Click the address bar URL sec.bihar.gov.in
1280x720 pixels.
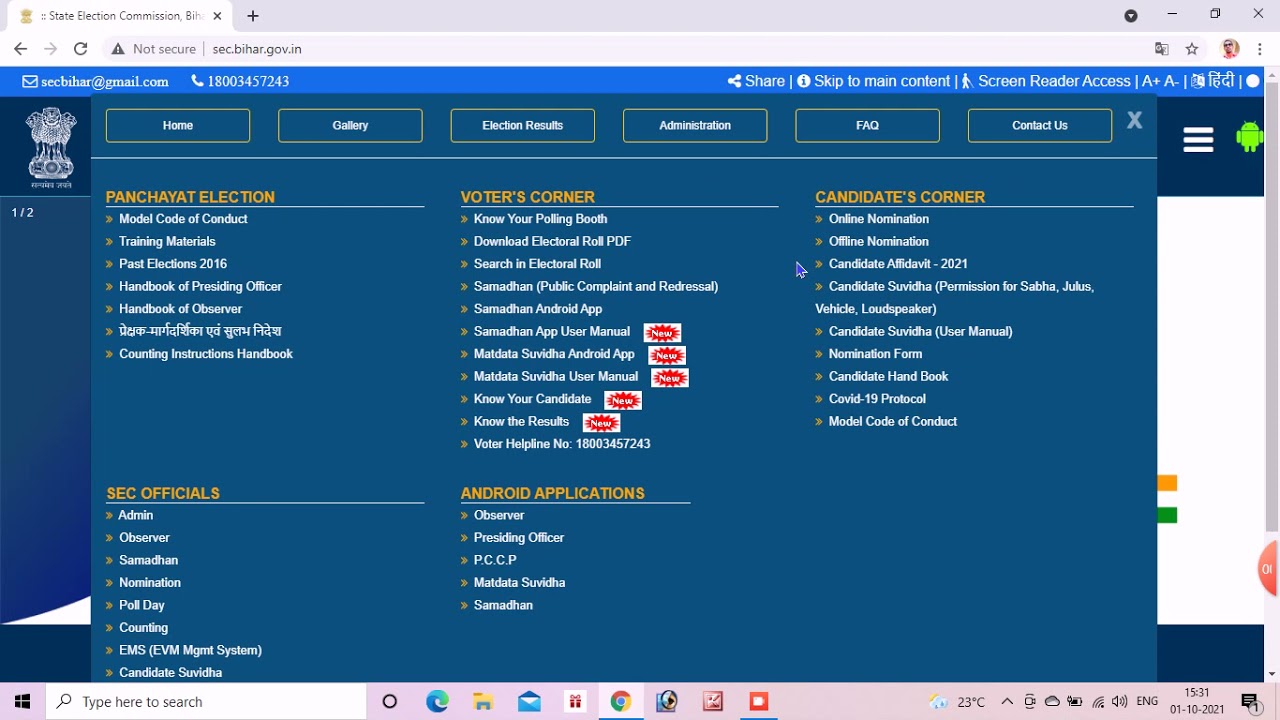pyautogui.click(x=257, y=49)
